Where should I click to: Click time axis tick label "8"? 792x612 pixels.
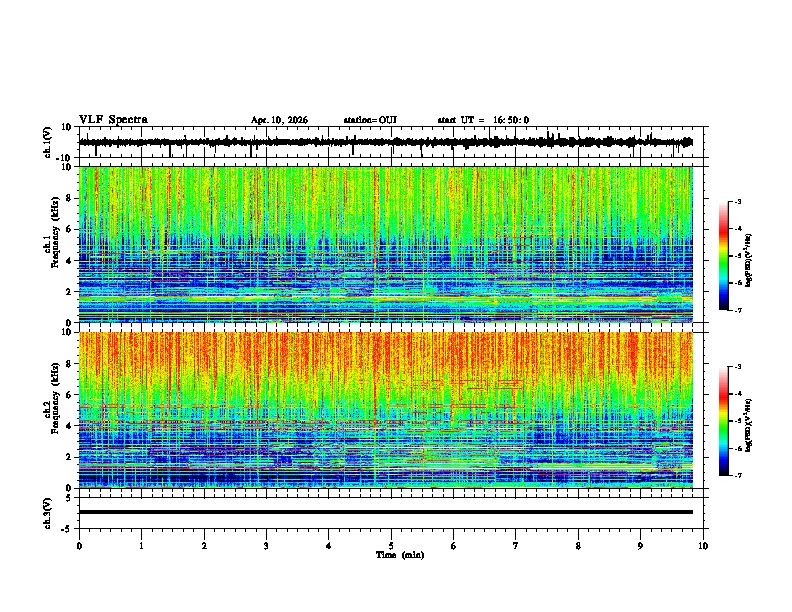(578, 546)
